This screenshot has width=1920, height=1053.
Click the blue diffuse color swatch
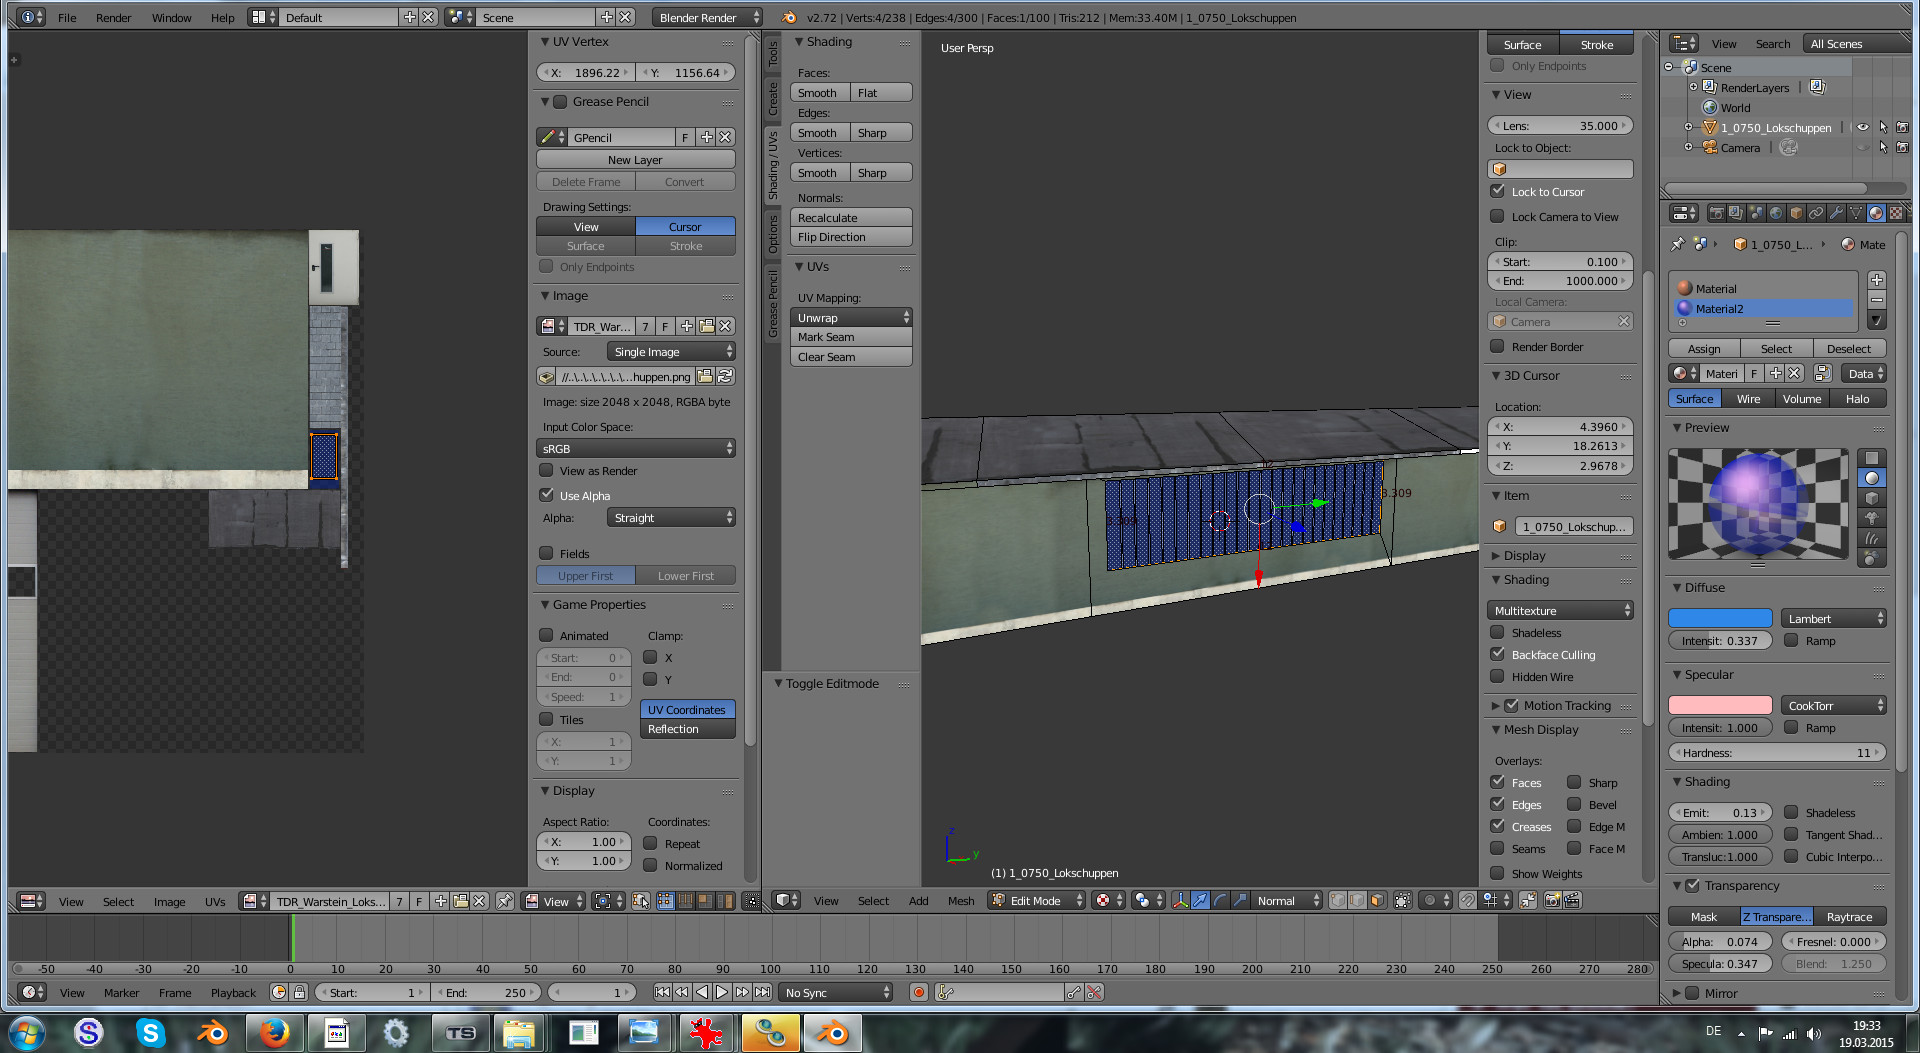pyautogui.click(x=1719, y=619)
